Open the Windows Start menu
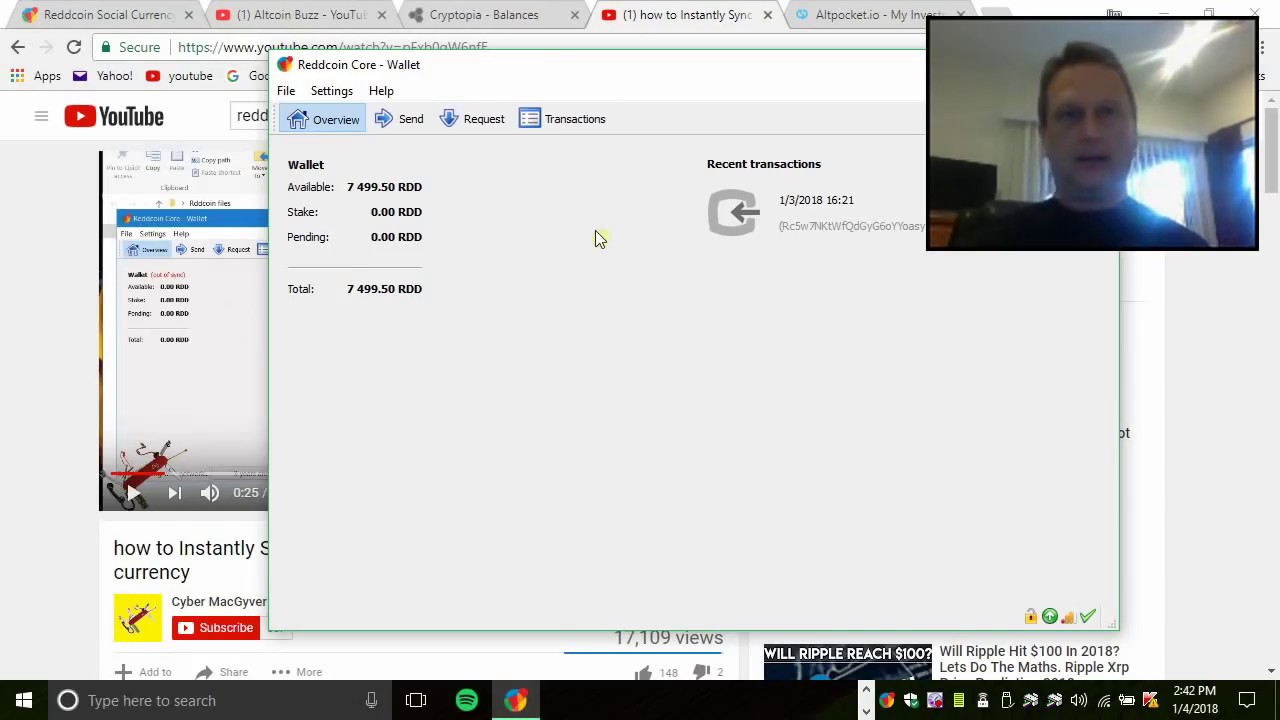This screenshot has height=720, width=1280. [x=24, y=700]
